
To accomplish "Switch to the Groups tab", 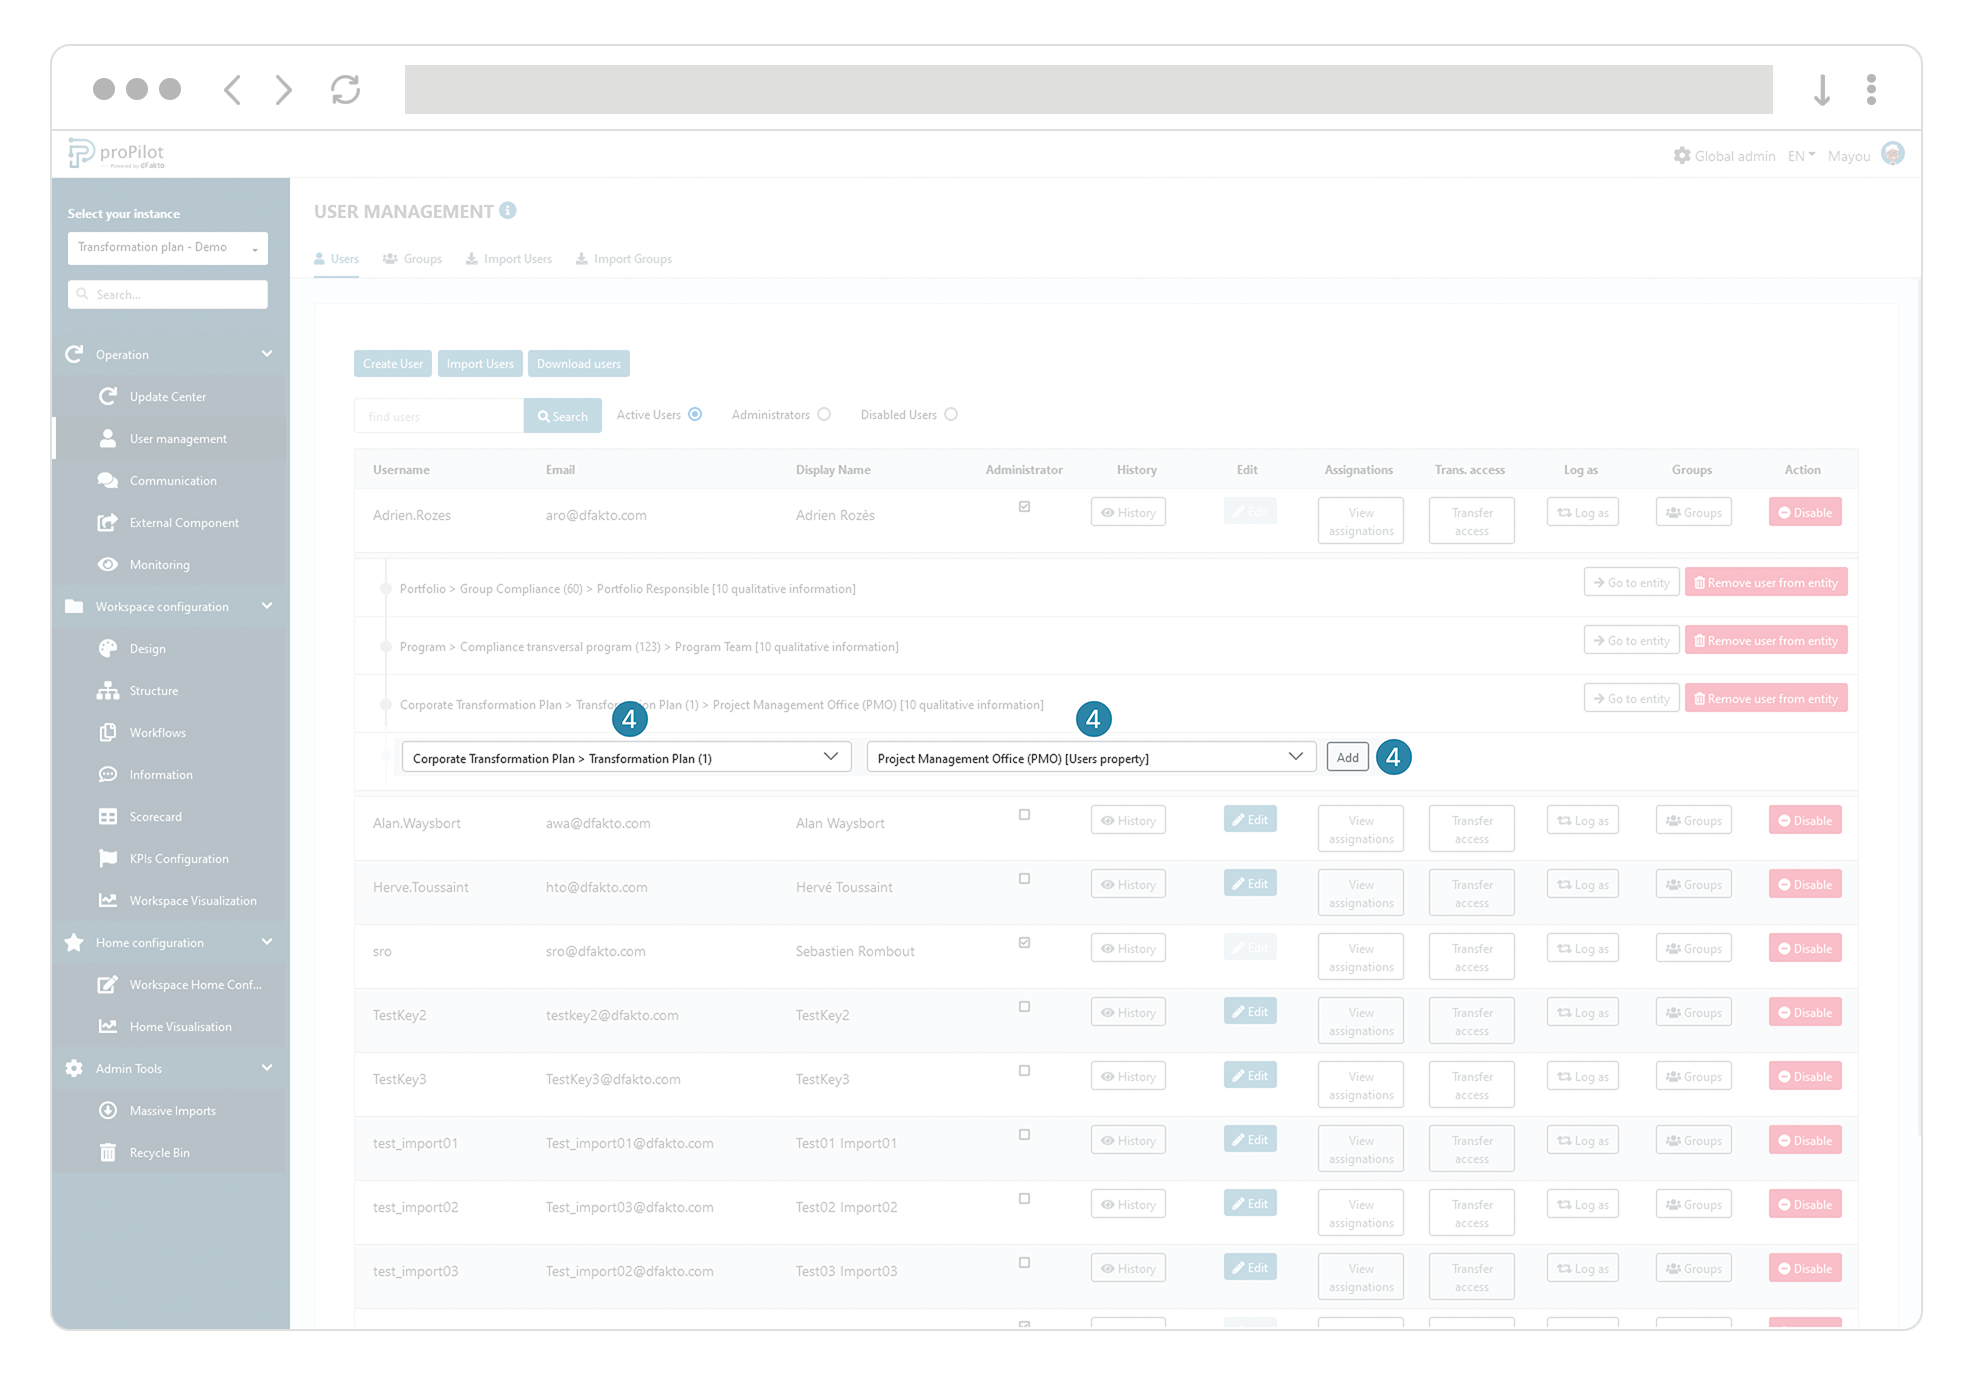I will 412,258.
